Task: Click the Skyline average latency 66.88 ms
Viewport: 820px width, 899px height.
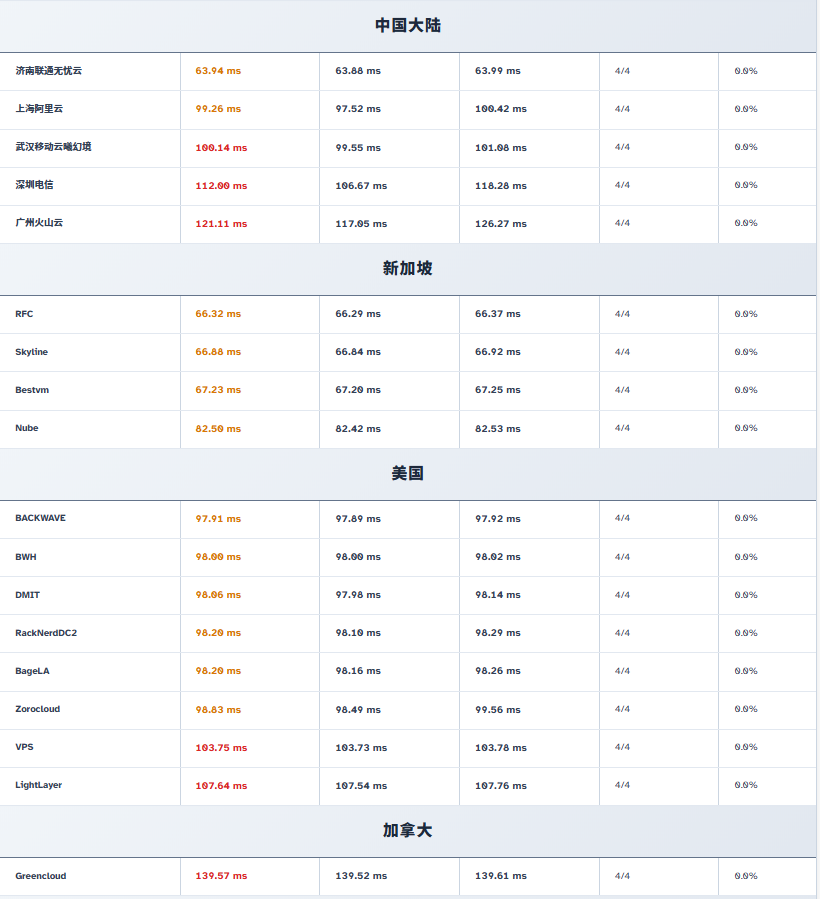Action: (x=218, y=352)
